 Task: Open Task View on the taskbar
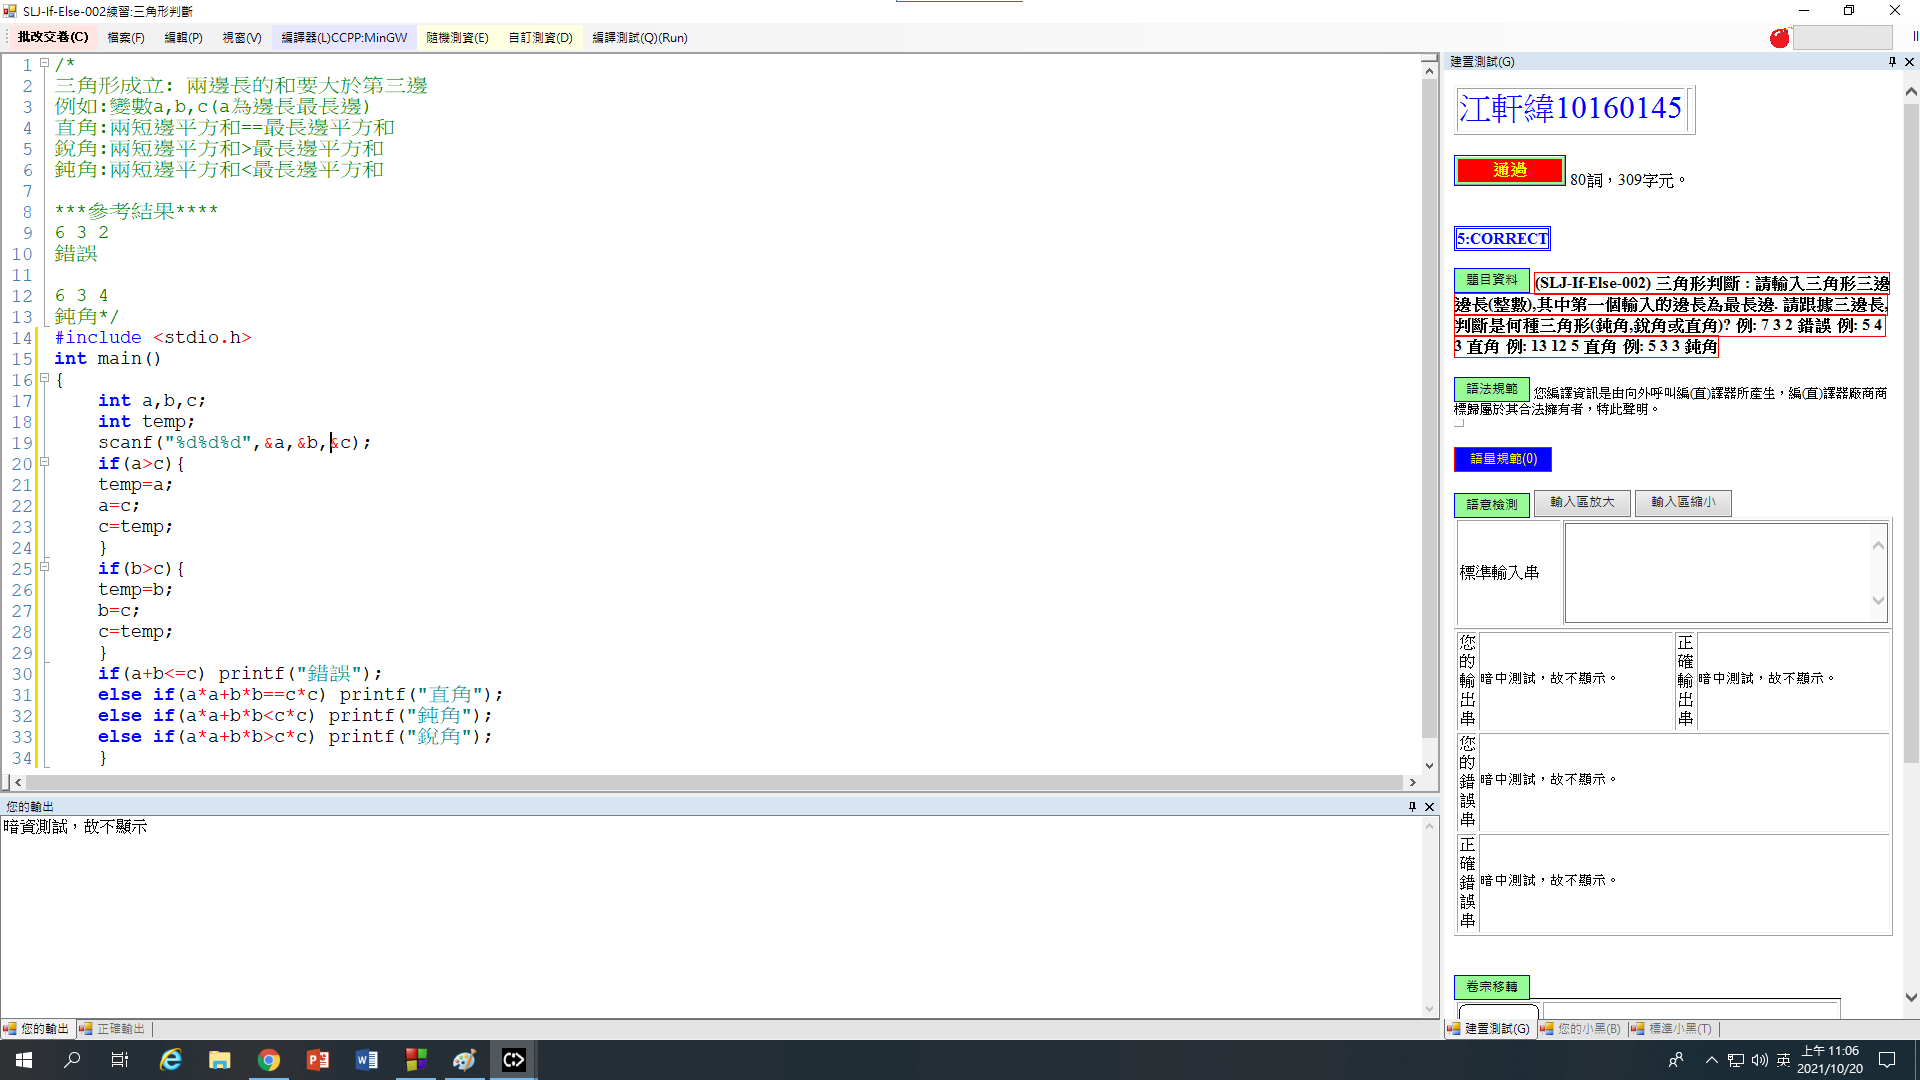(x=119, y=1059)
